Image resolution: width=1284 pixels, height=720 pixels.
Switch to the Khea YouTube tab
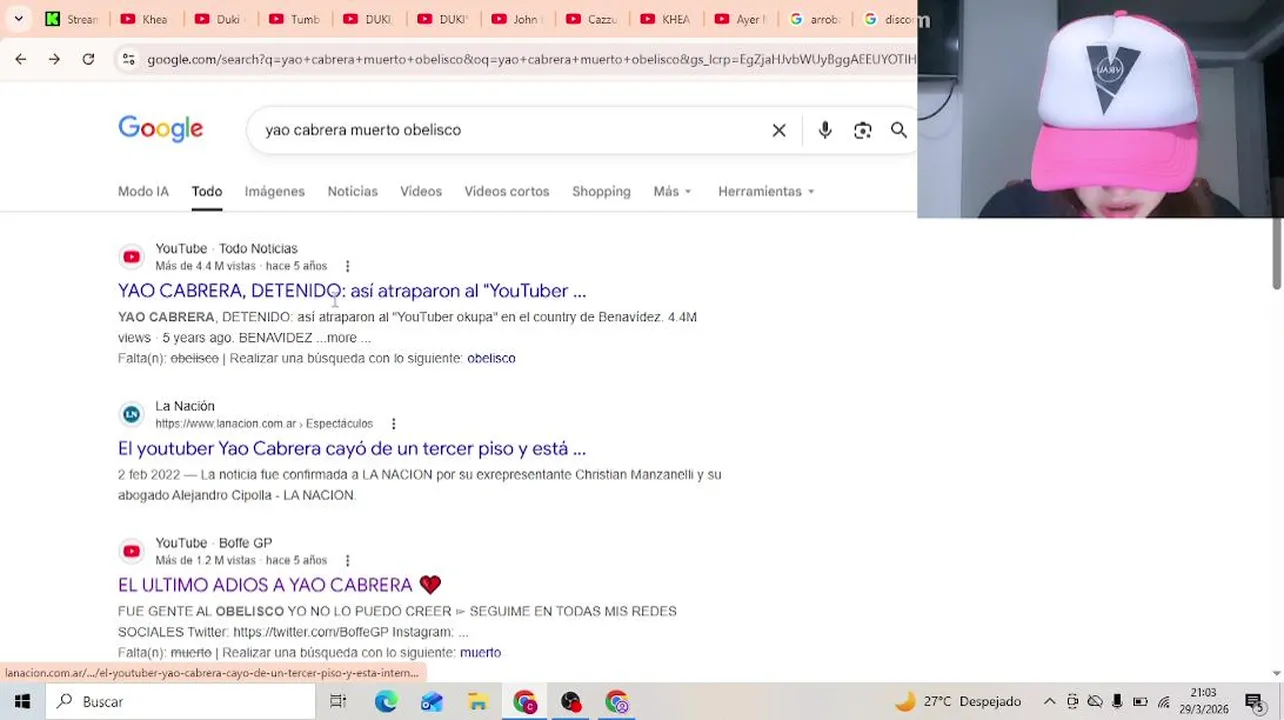pyautogui.click(x=145, y=19)
